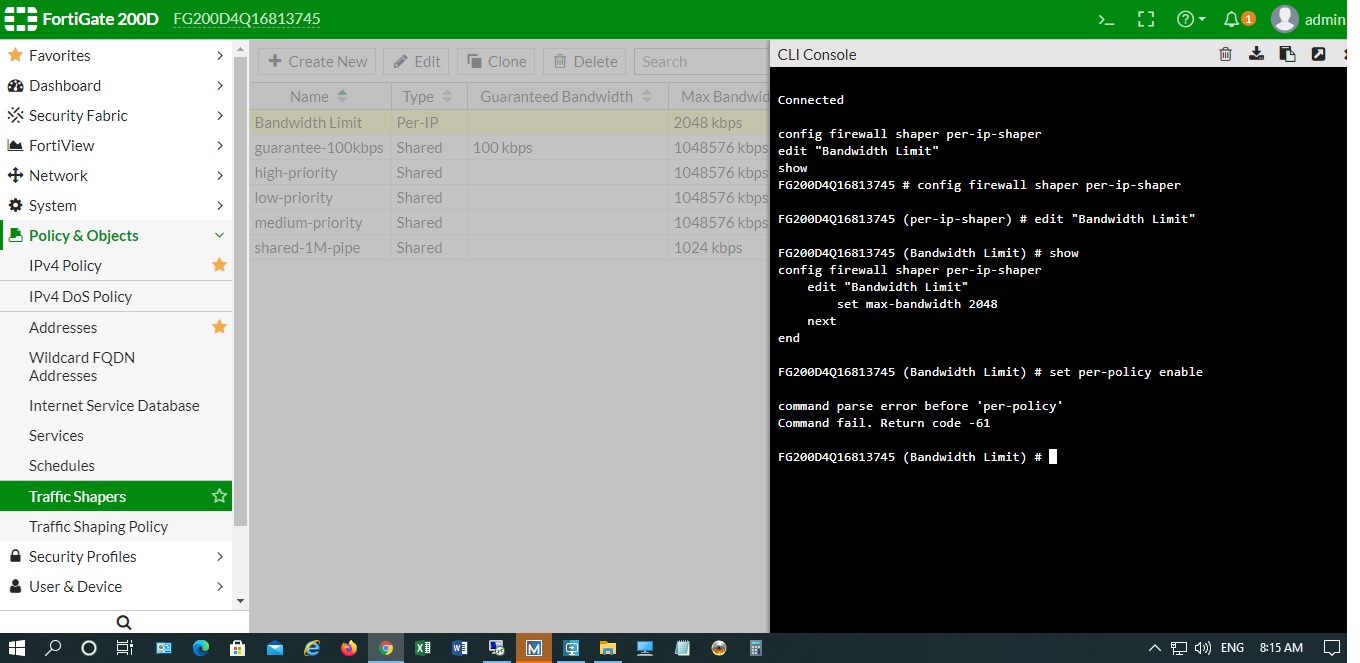Open Microsoft Edge from the taskbar
1360x663 pixels.
pyautogui.click(x=200, y=647)
